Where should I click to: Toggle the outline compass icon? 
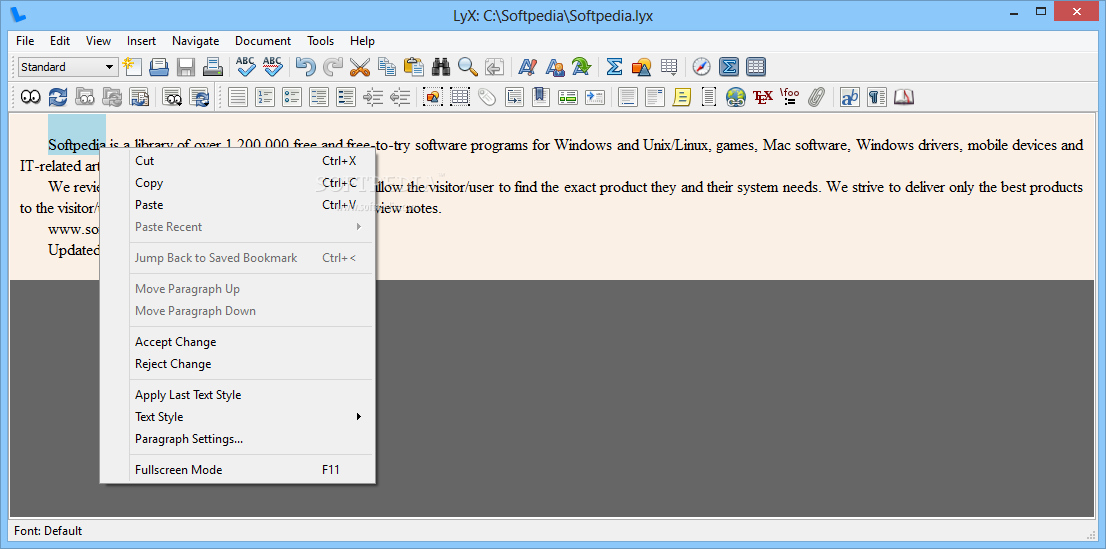tap(701, 67)
